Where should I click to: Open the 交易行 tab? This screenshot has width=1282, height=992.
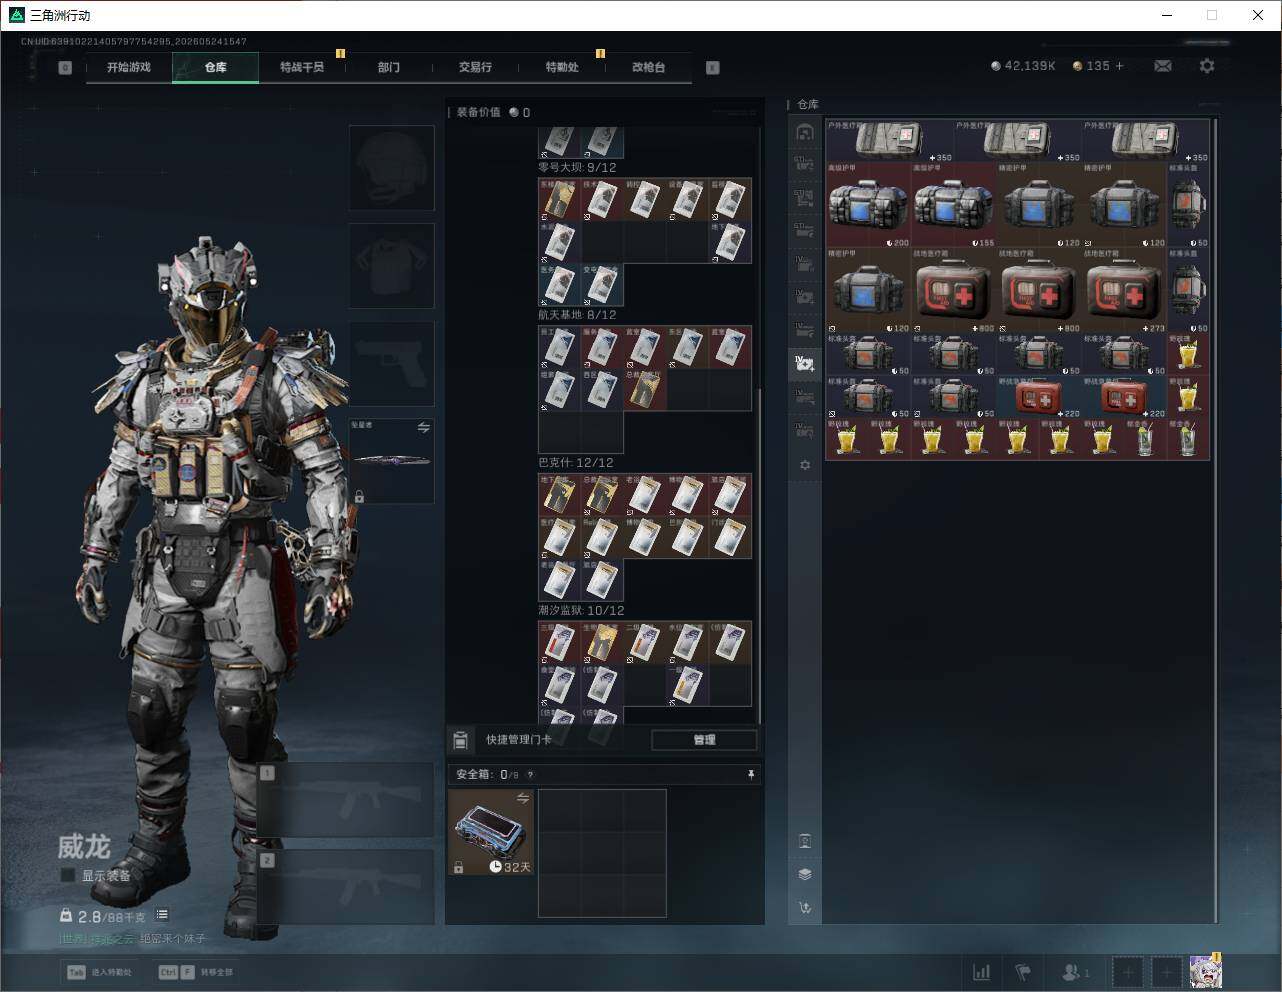tap(475, 67)
